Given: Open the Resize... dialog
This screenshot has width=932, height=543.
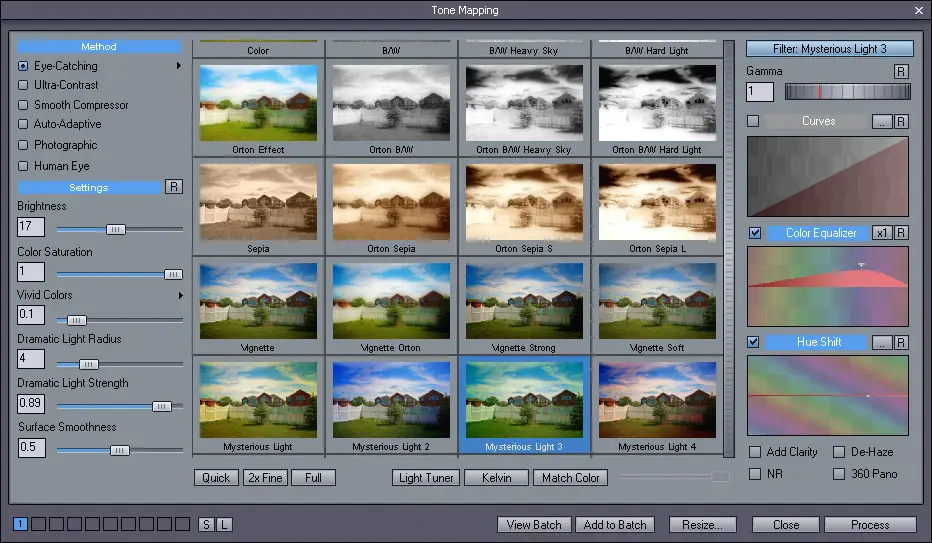Looking at the screenshot, I should tap(703, 525).
